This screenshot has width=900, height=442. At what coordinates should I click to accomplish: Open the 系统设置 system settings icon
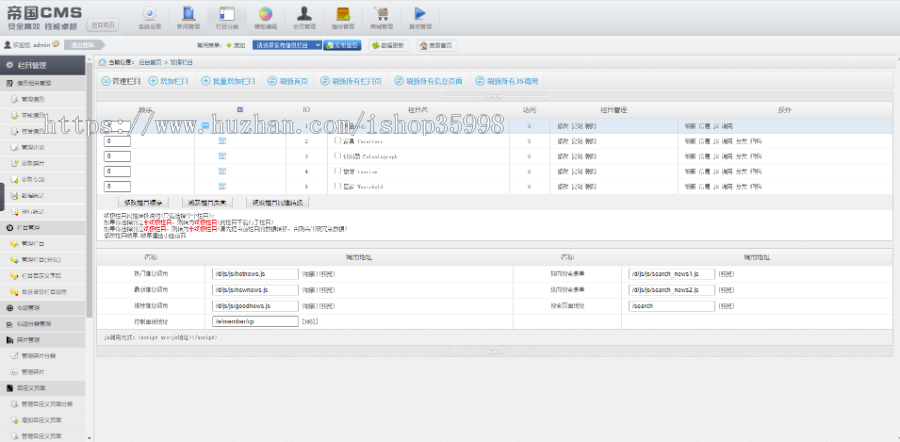point(148,16)
